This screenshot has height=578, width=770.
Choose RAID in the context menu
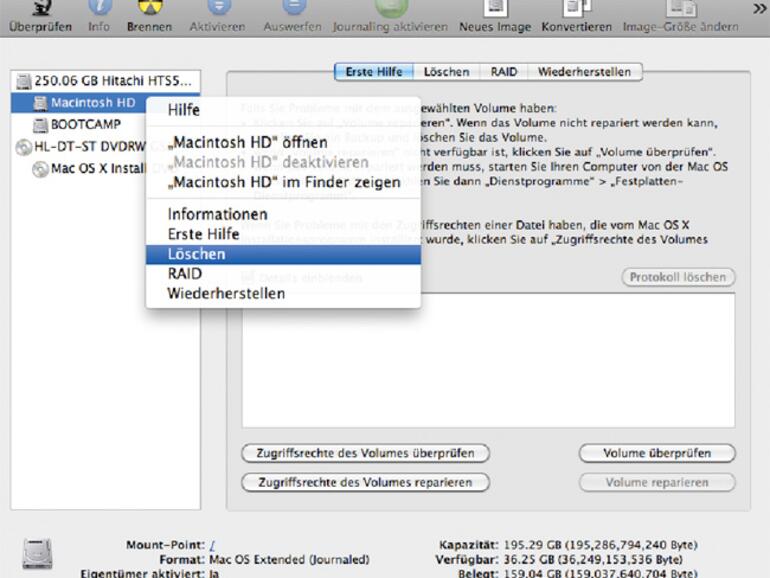[283, 274]
